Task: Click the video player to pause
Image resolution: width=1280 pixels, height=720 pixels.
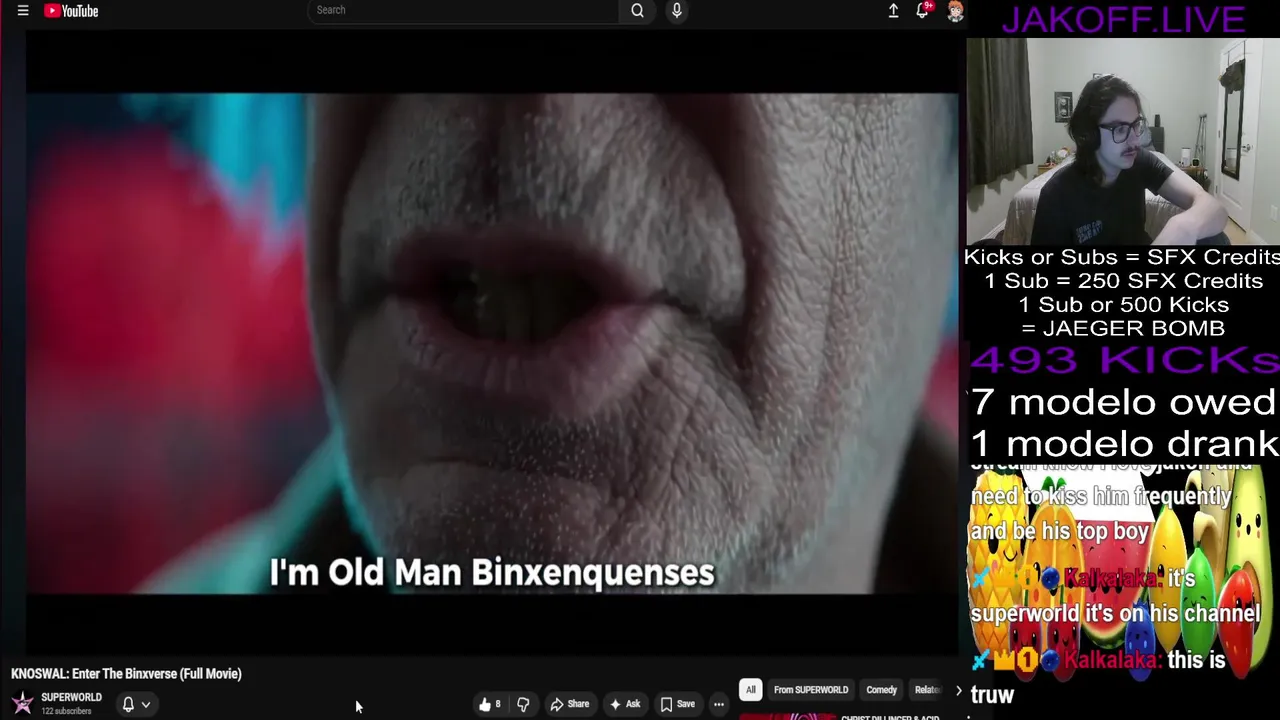Action: [x=492, y=343]
